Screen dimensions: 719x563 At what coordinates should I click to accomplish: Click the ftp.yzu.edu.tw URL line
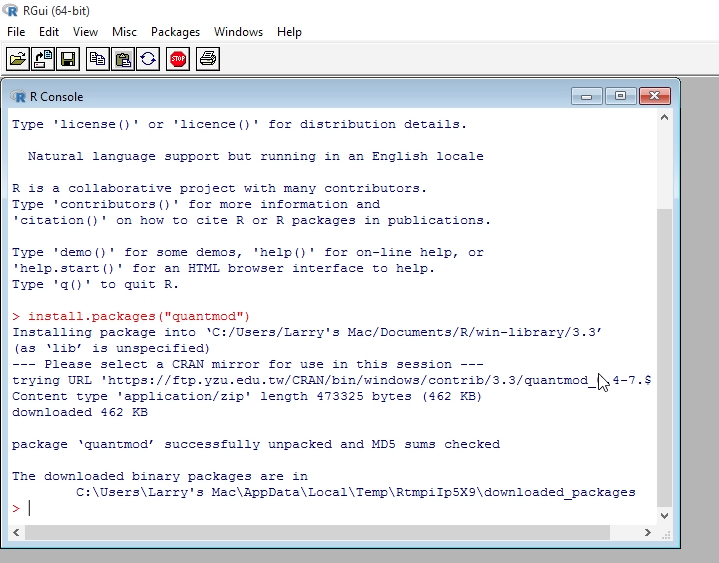click(331, 381)
